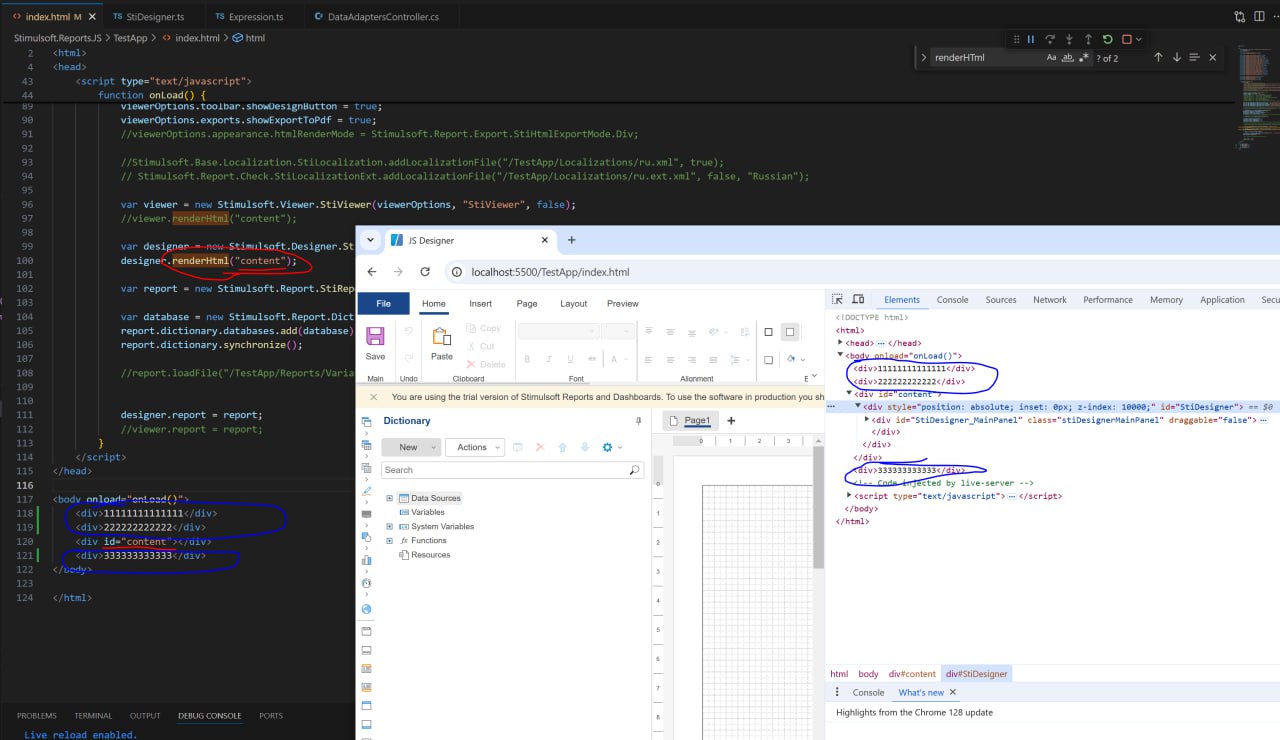
Task: Expand the script node in the Elements tree
Action: coord(850,496)
